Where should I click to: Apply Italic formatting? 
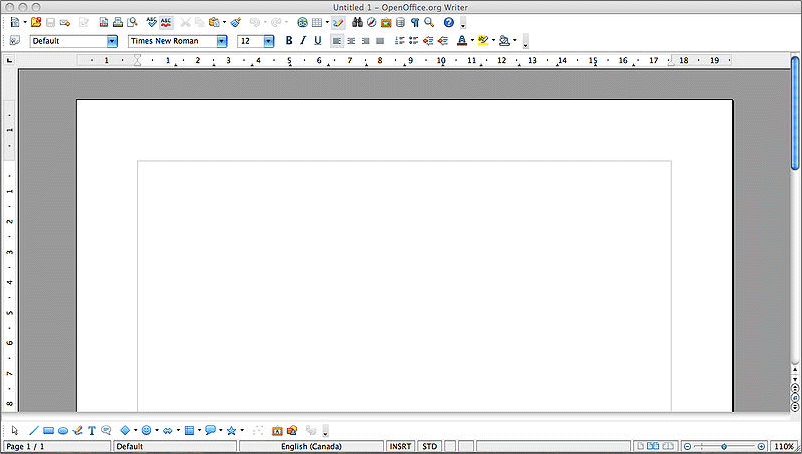(303, 41)
